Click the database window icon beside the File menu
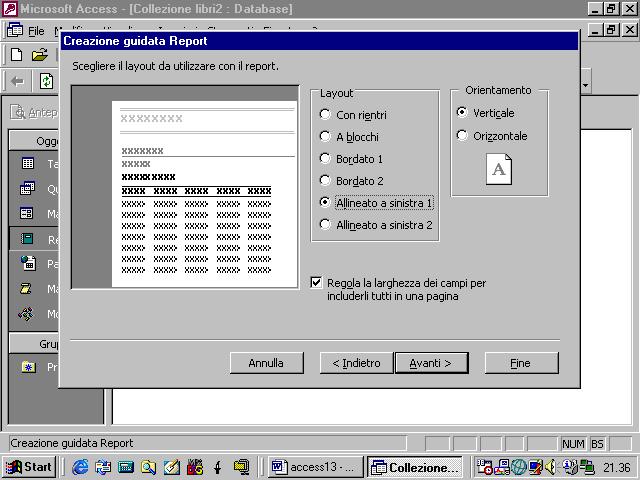This screenshot has width=640, height=480. click(x=15, y=30)
